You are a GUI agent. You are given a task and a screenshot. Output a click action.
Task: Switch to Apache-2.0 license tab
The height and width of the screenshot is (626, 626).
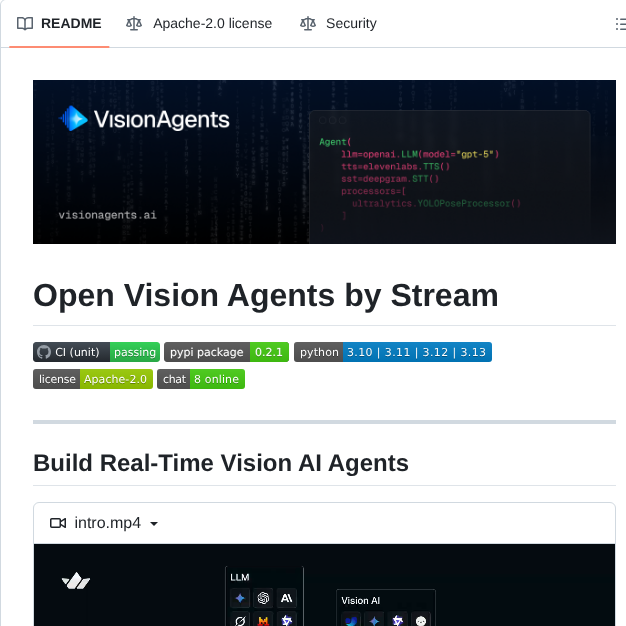click(x=199, y=24)
